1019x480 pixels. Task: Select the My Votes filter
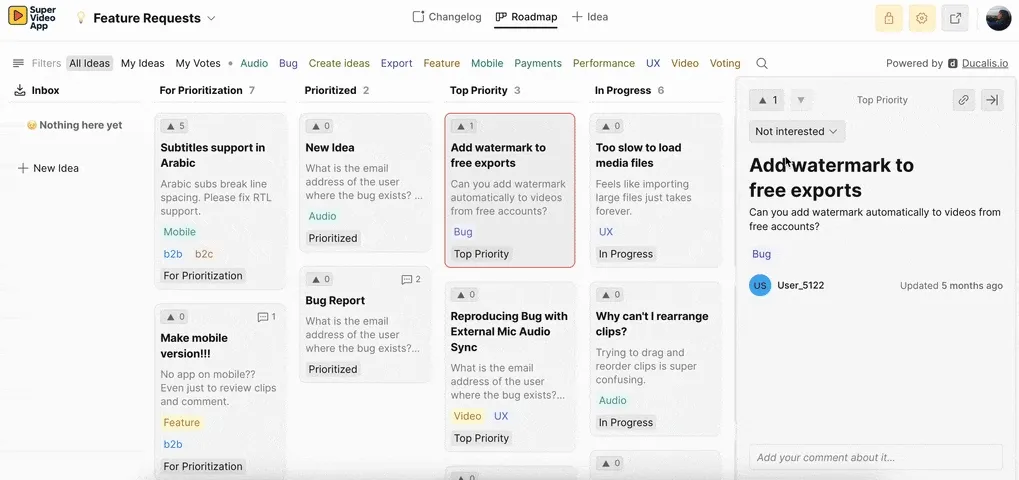pos(197,63)
